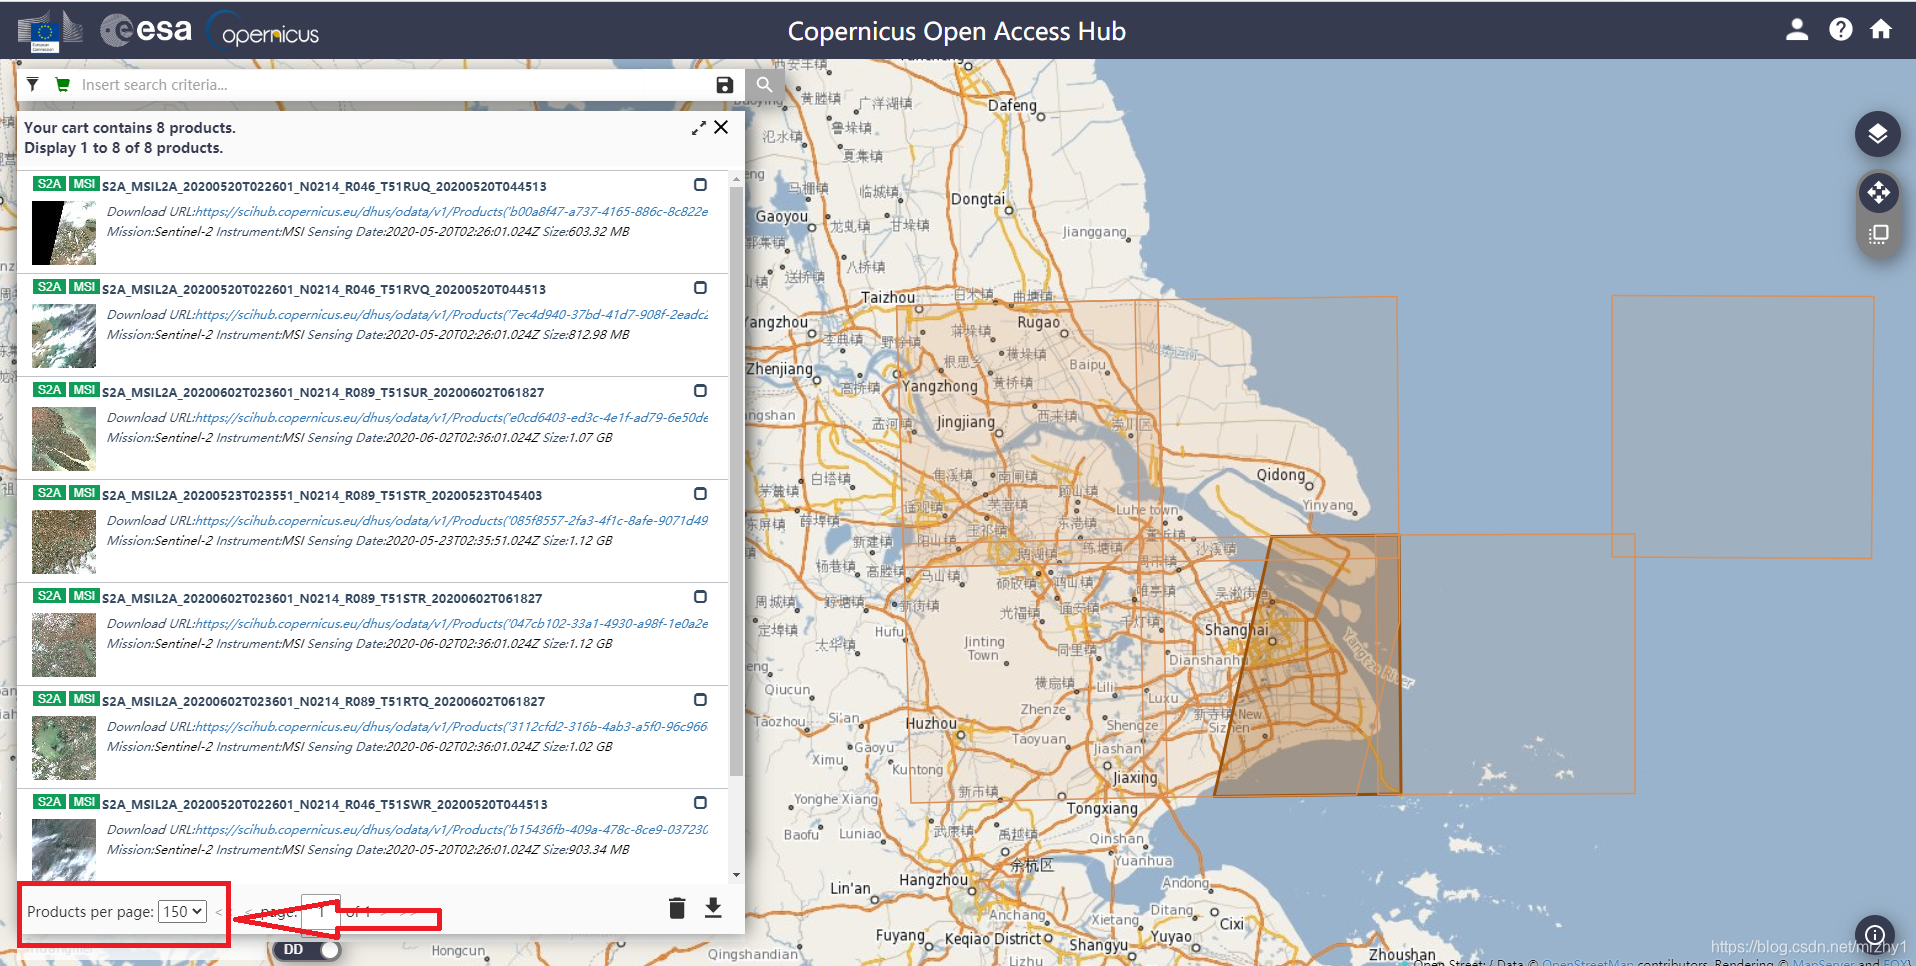Select checkbox for T51STR_20200602T061827 product
The width and height of the screenshot is (1916, 966).
[x=700, y=597]
